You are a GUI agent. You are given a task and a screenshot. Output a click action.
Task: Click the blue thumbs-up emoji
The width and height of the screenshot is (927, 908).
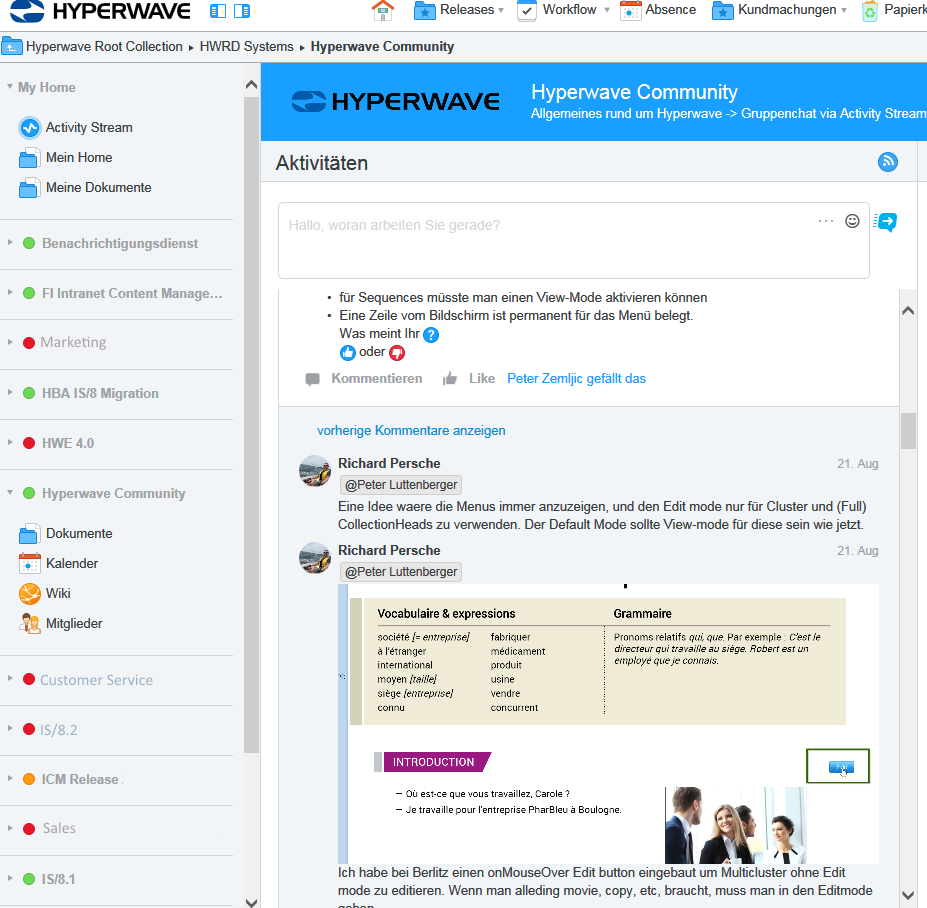coord(348,353)
